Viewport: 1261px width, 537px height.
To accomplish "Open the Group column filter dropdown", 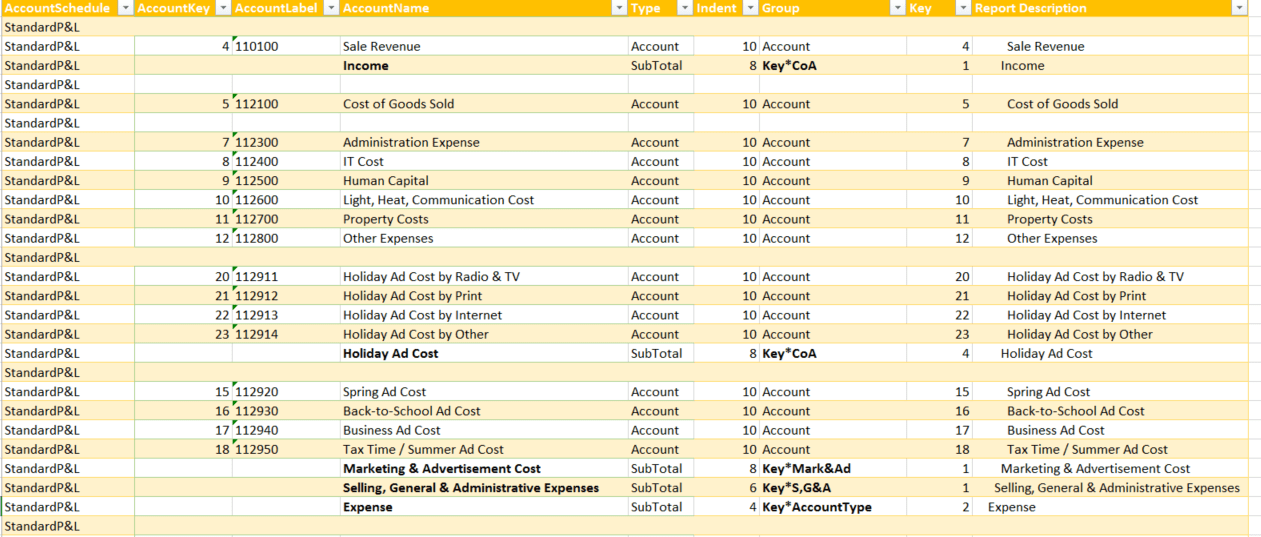I will click(897, 8).
